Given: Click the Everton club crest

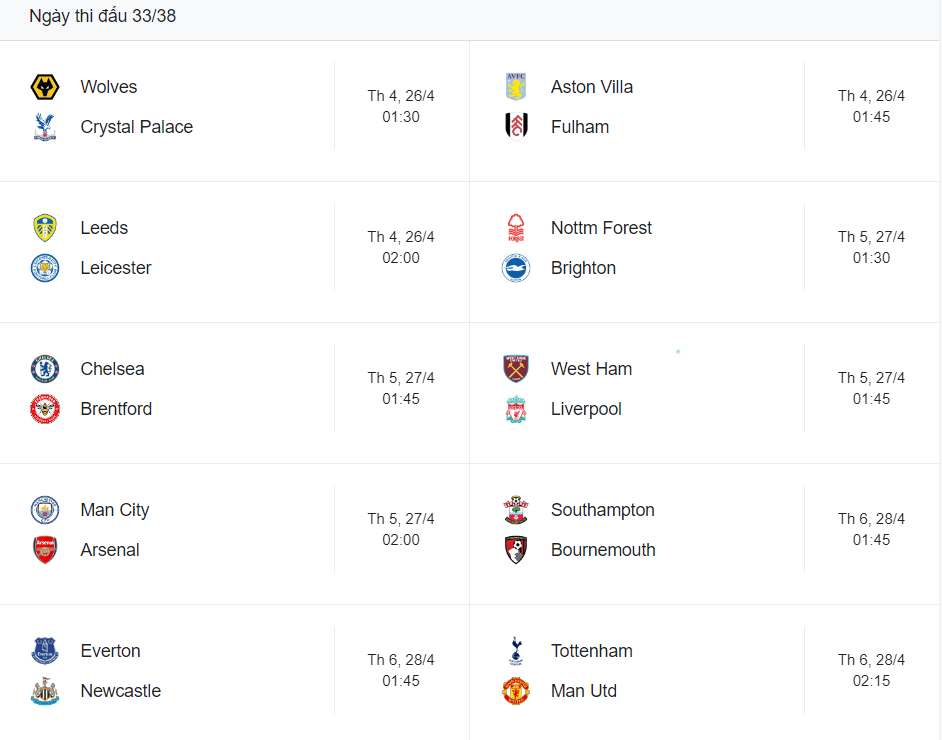Looking at the screenshot, I should coord(45,651).
